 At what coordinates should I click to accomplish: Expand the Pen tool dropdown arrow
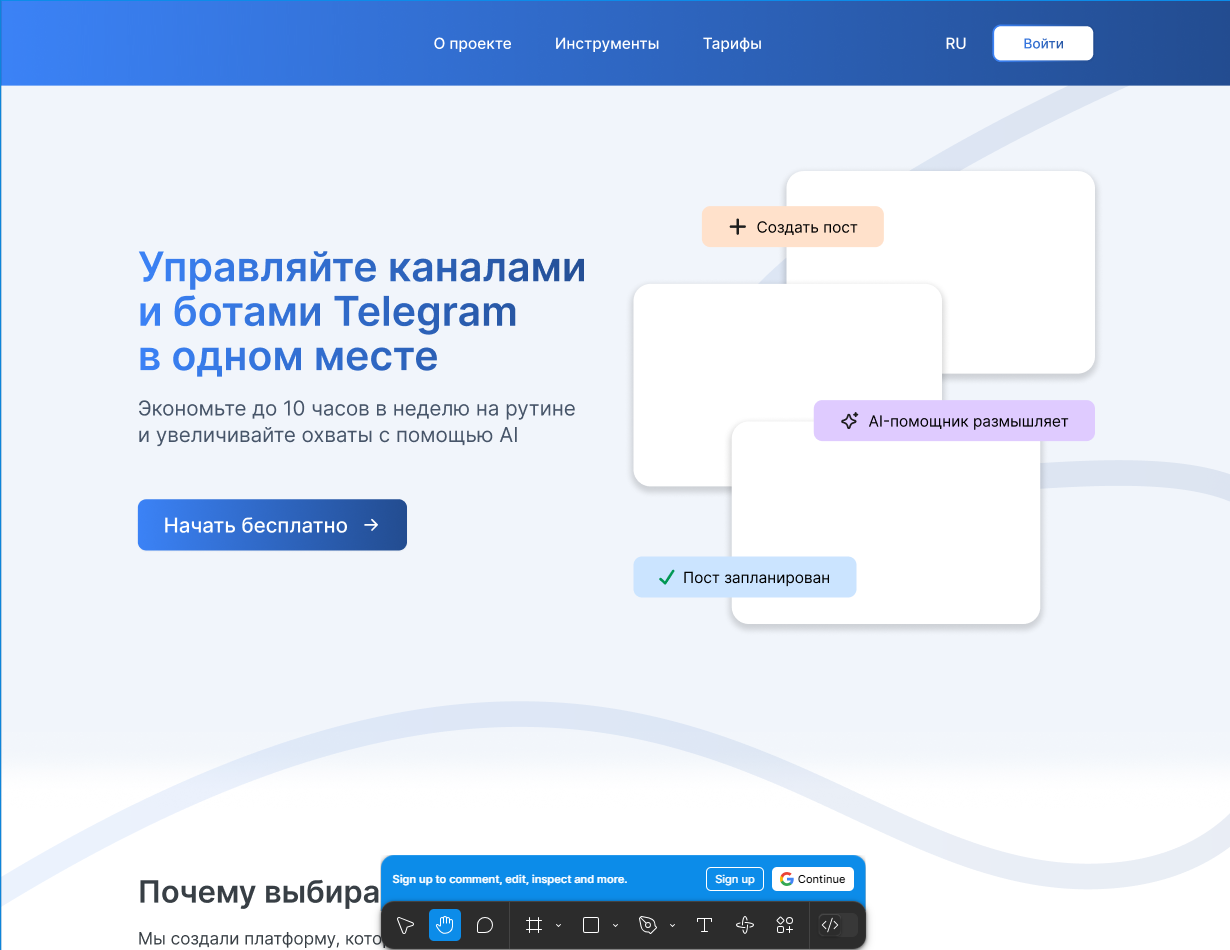672,926
